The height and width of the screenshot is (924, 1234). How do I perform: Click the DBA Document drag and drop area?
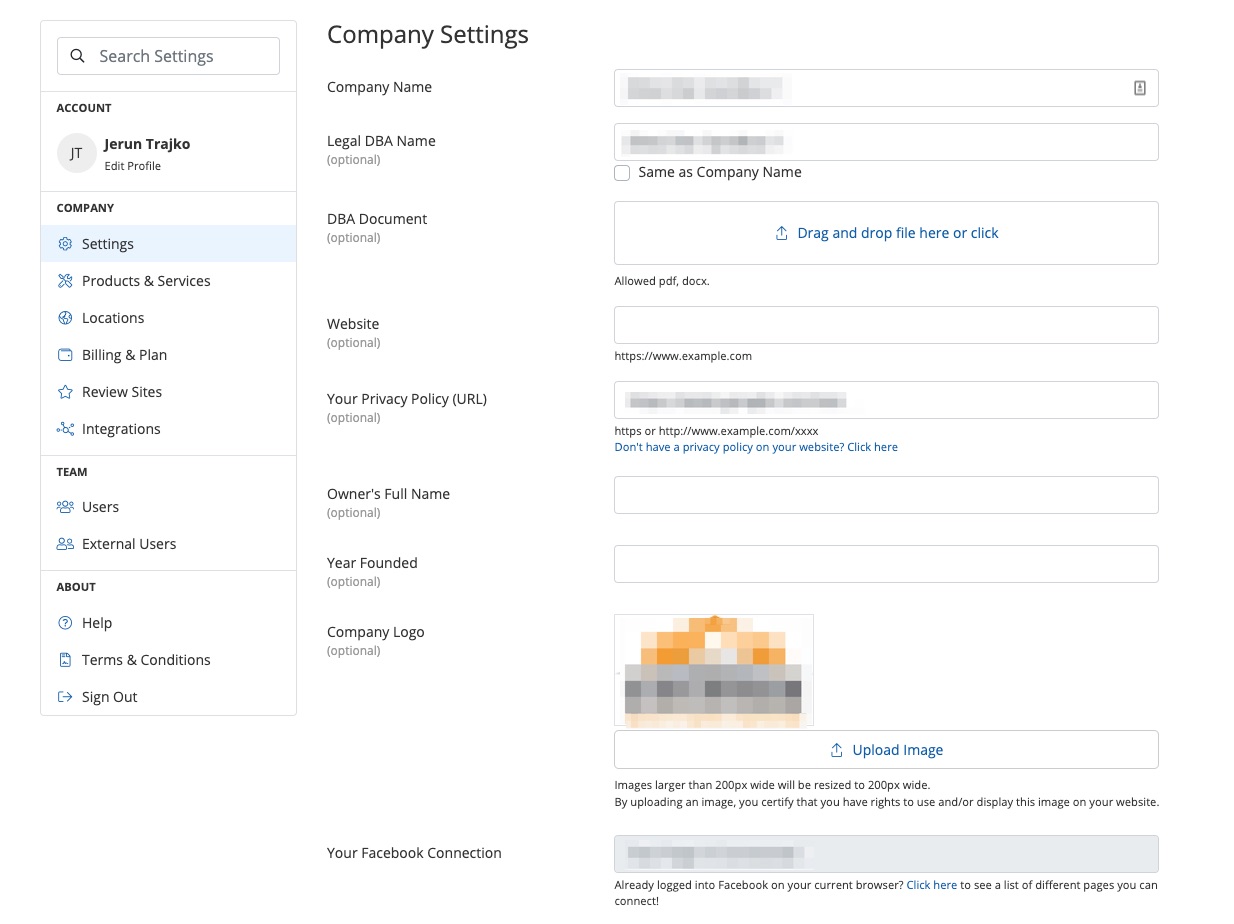click(886, 233)
